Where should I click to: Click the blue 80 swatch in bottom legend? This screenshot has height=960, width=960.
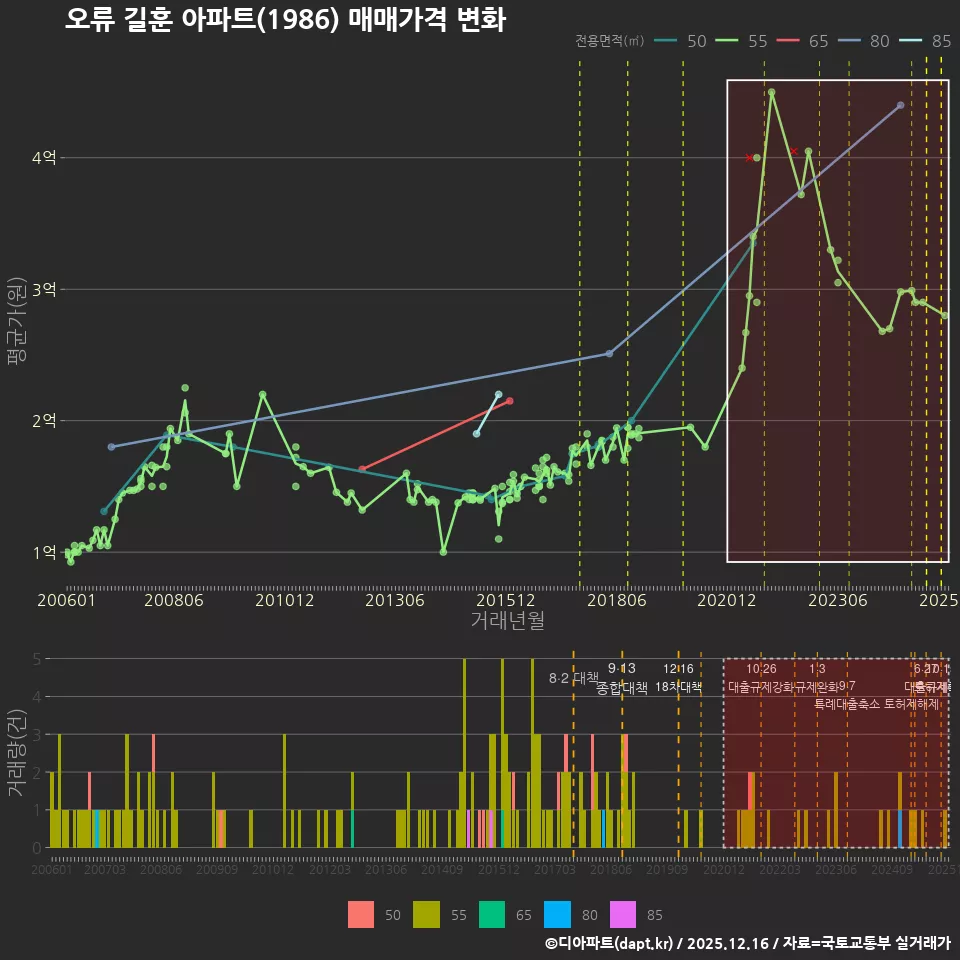558,914
